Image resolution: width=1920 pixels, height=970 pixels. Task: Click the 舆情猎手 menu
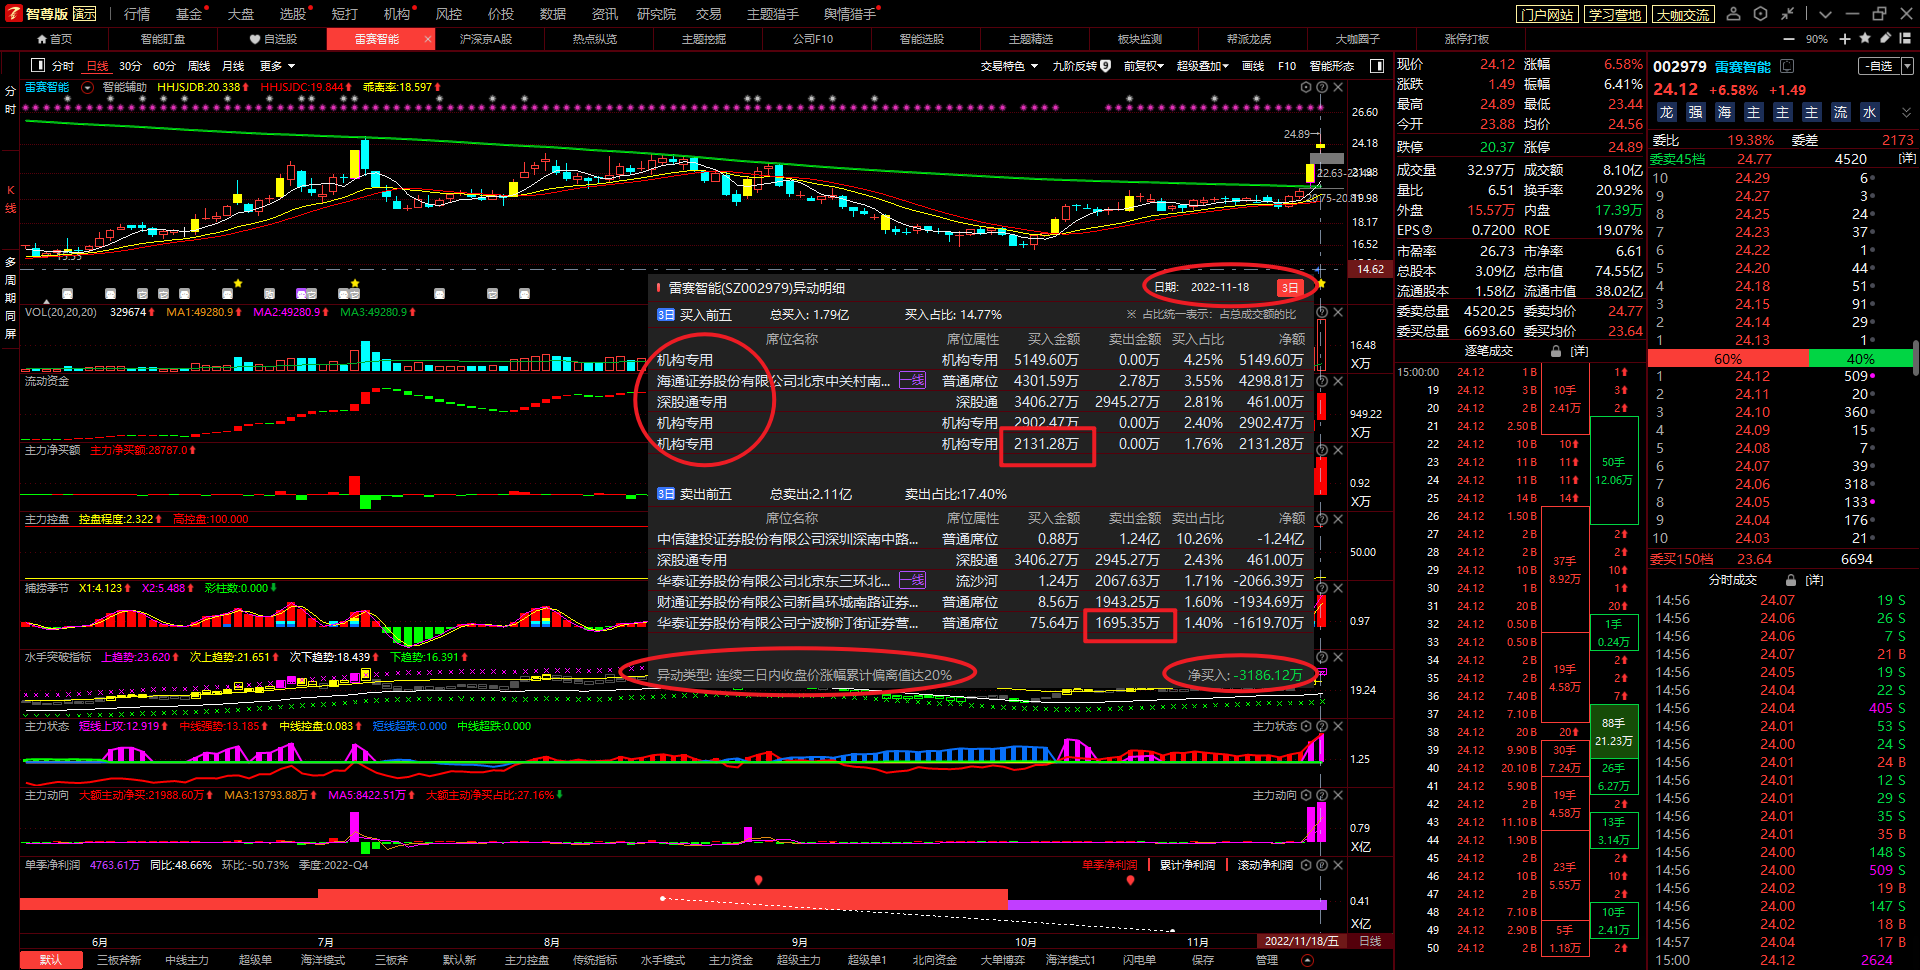(x=850, y=14)
